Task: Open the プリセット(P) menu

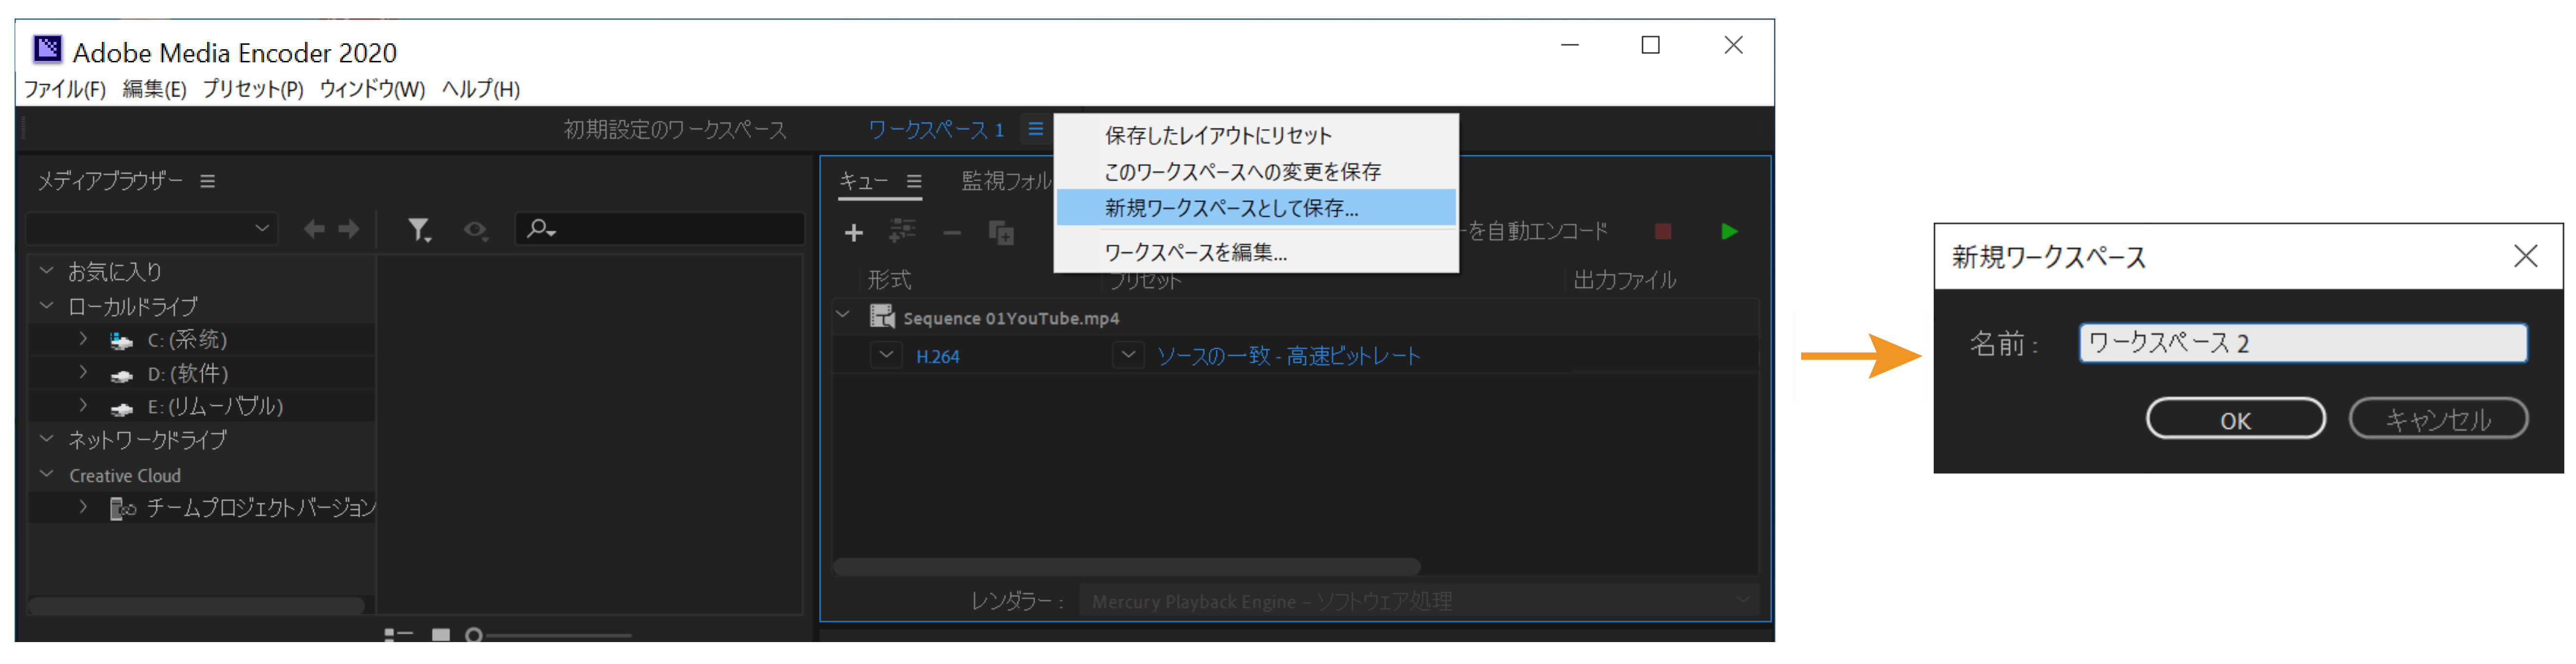Action: tap(253, 89)
